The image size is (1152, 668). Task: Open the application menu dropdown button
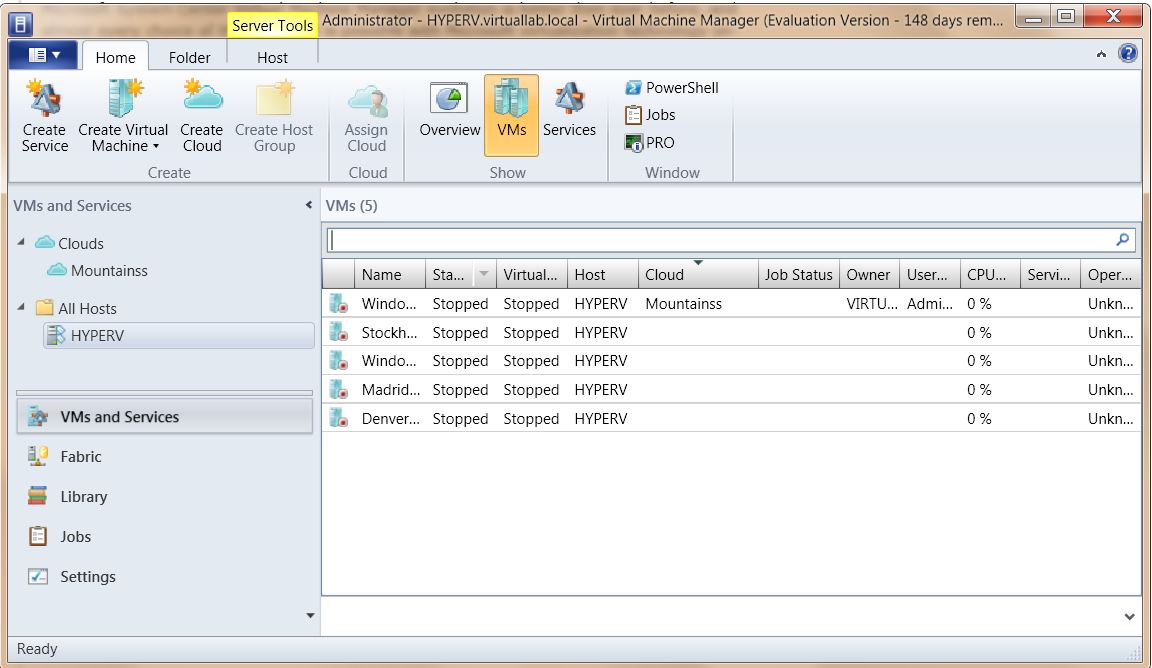(43, 54)
